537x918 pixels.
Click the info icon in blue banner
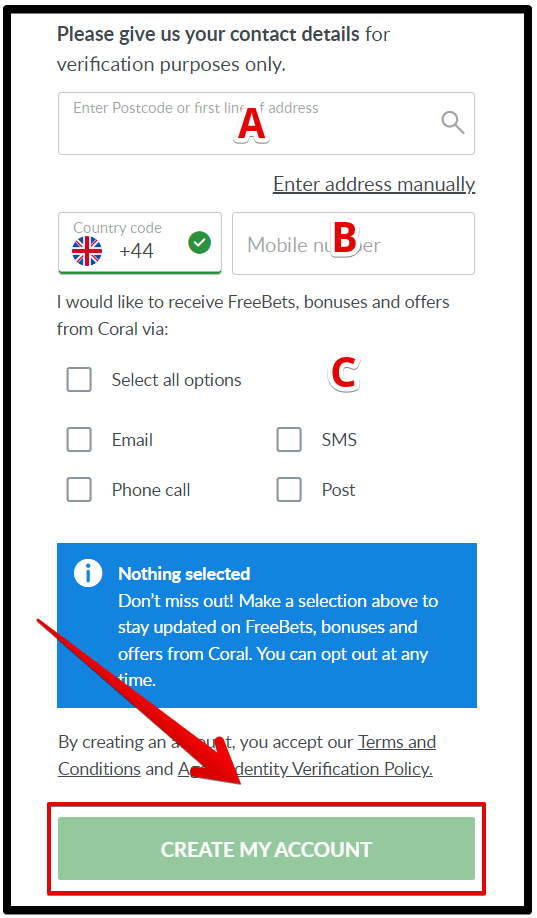tap(88, 573)
